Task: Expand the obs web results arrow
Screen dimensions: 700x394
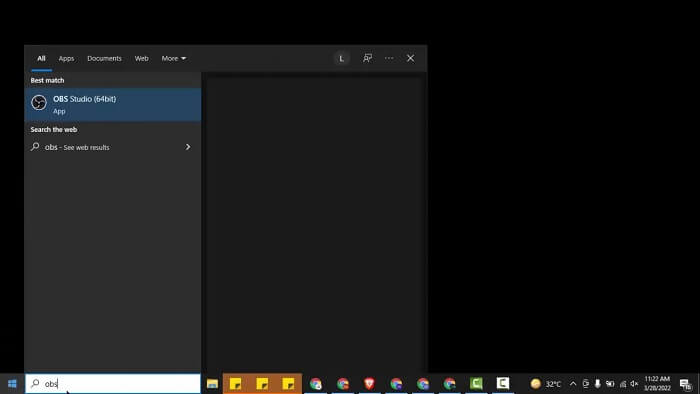Action: coord(188,147)
